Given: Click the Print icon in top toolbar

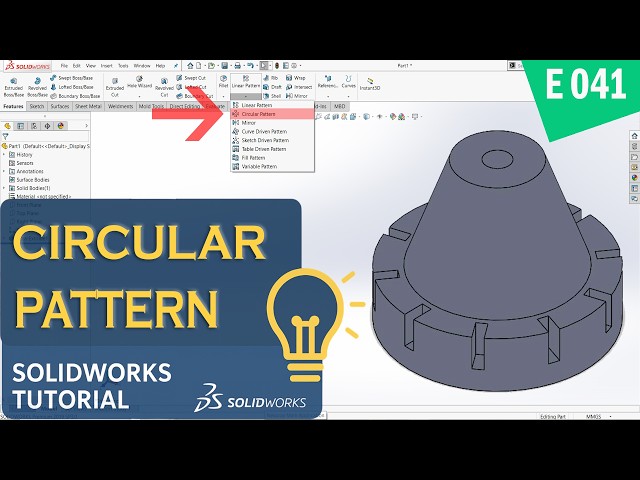Looking at the screenshot, I should pos(238,65).
